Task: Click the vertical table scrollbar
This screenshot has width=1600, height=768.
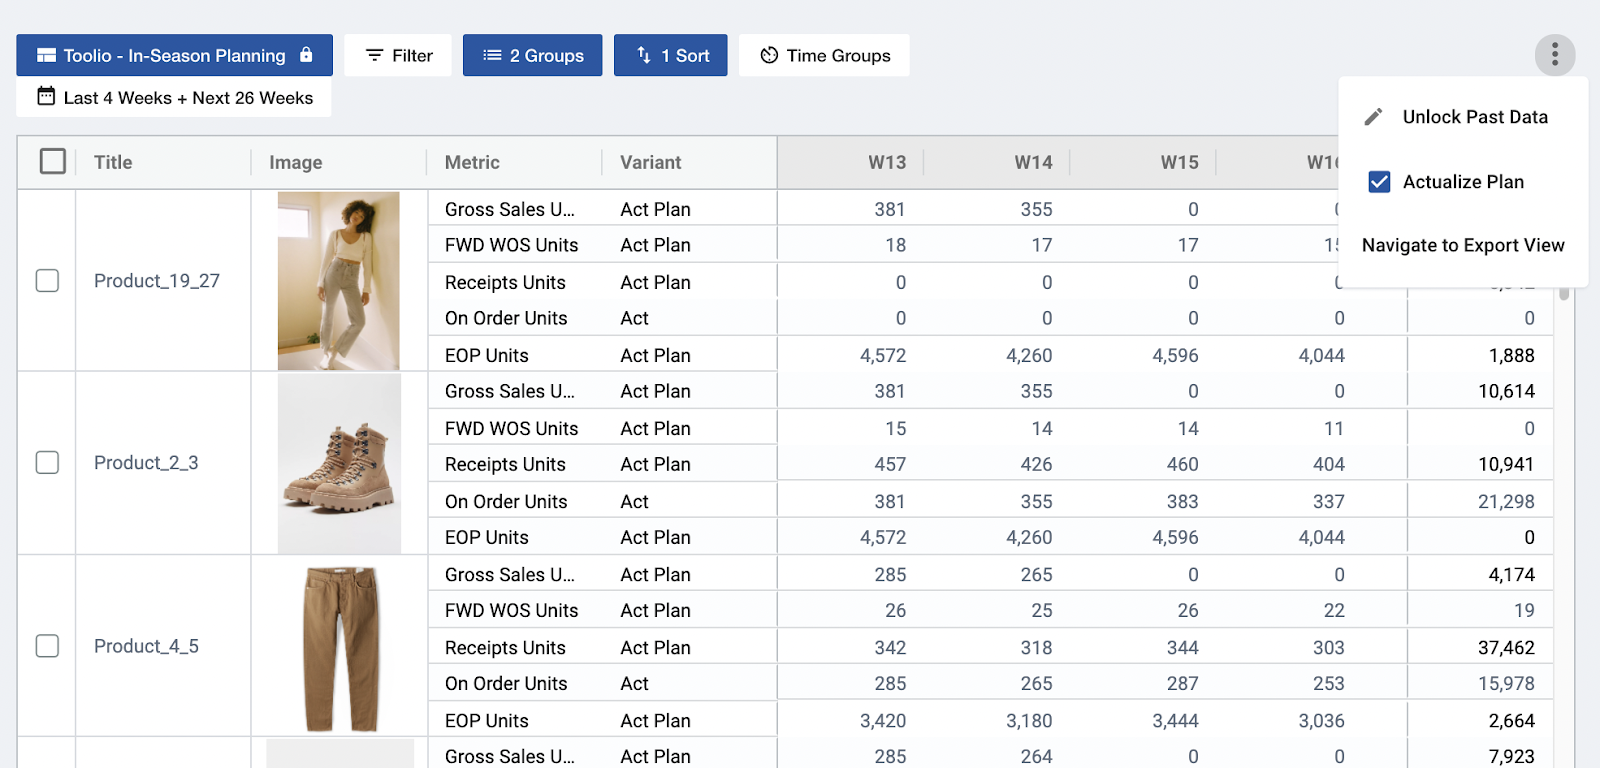Action: click(x=1564, y=294)
